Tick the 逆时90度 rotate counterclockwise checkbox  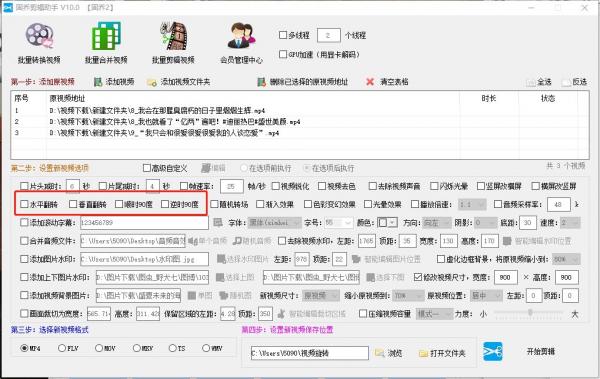[165, 204]
